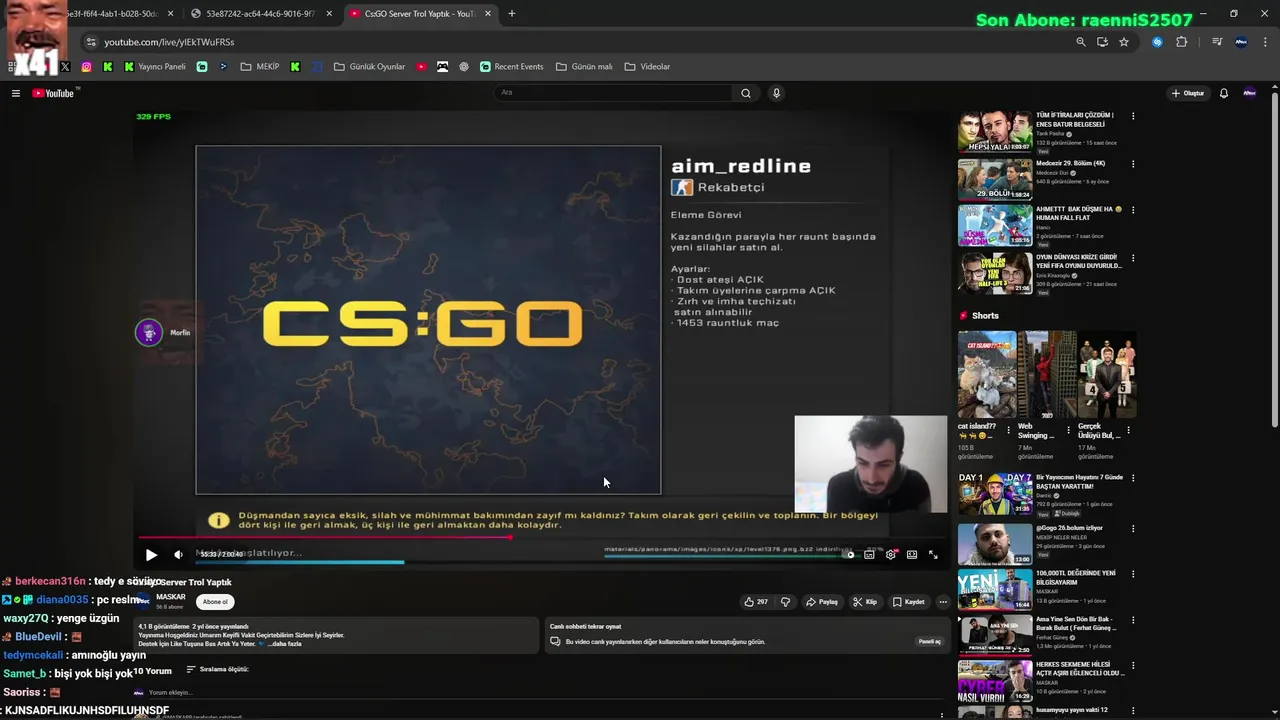Open the MEKİP bookmarks folder
The width and height of the screenshot is (1280, 720).
pos(260,67)
